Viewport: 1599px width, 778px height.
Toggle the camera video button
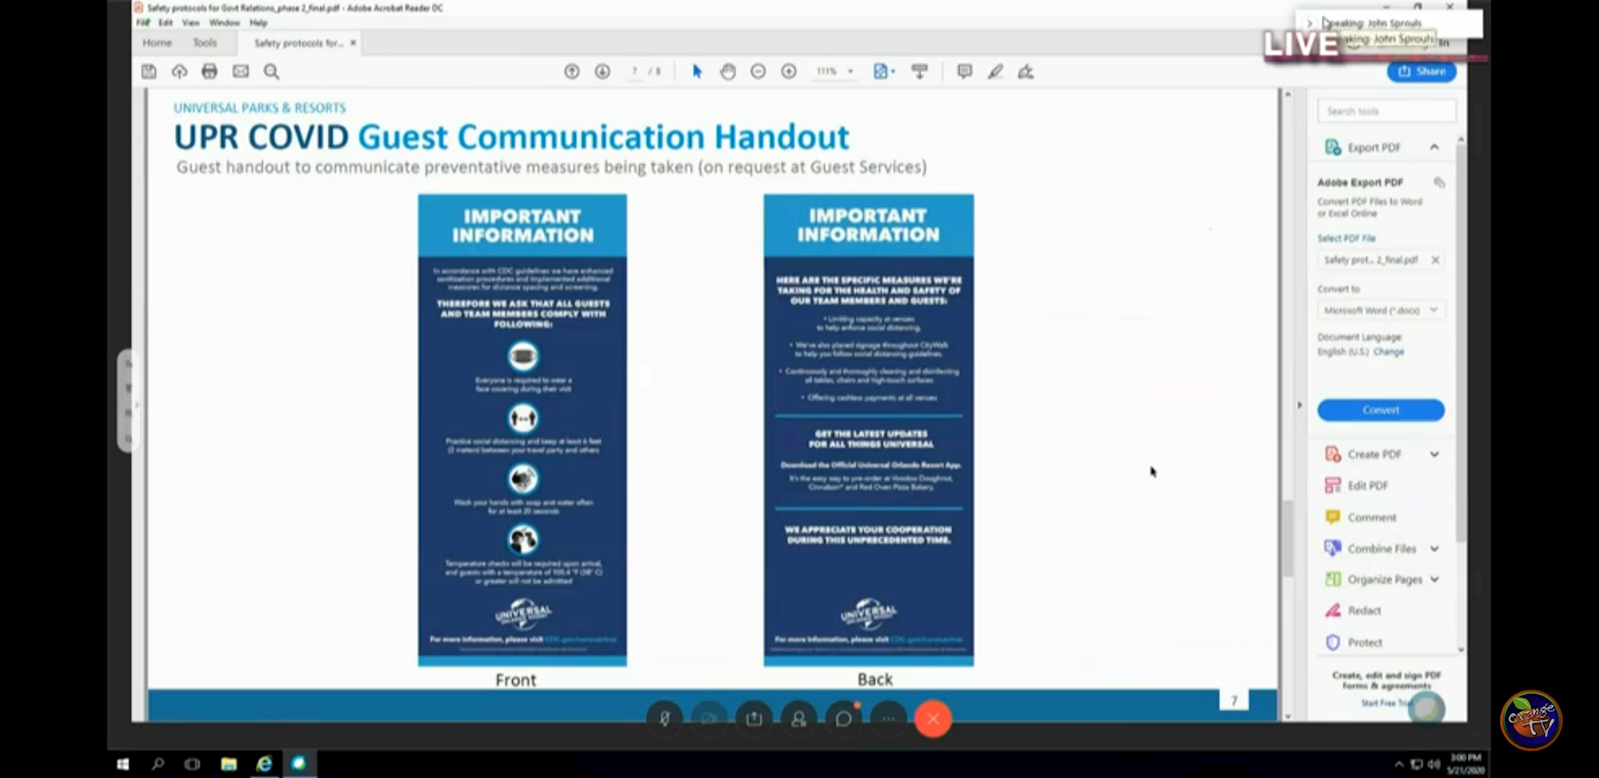coord(709,718)
